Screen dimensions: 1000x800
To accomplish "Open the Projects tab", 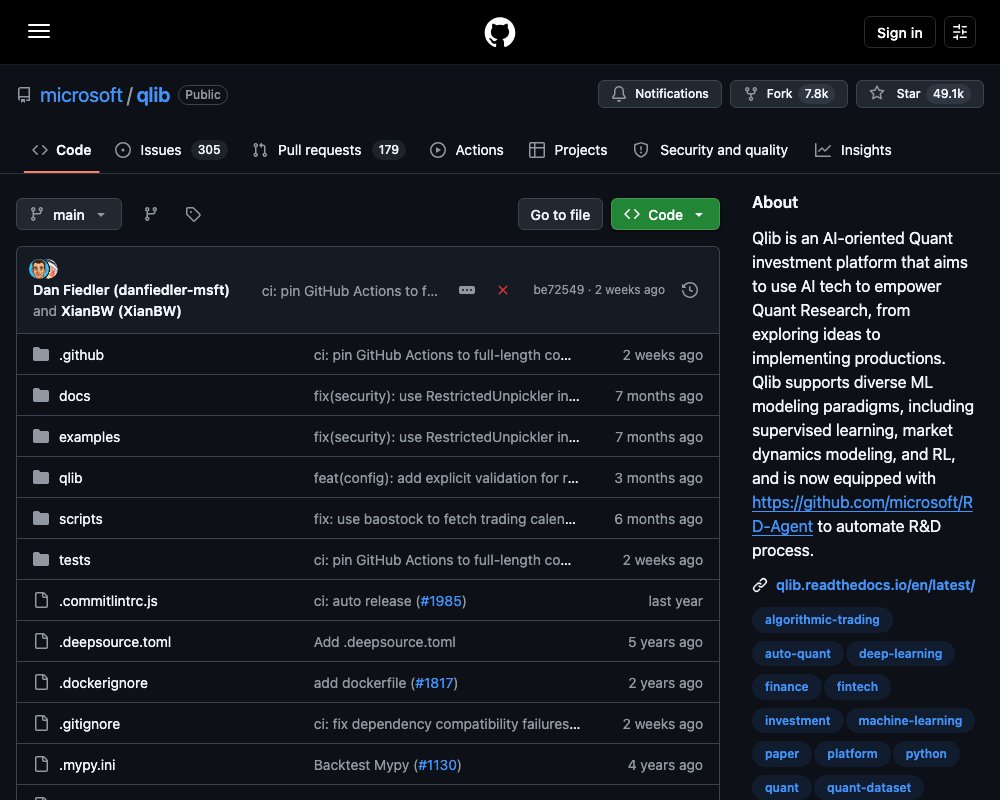I will [568, 150].
